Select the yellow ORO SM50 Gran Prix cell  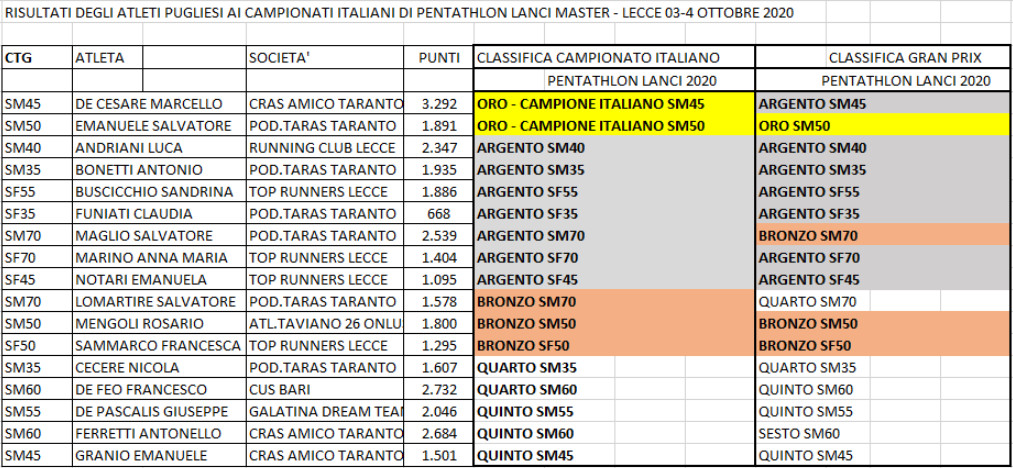click(x=883, y=126)
